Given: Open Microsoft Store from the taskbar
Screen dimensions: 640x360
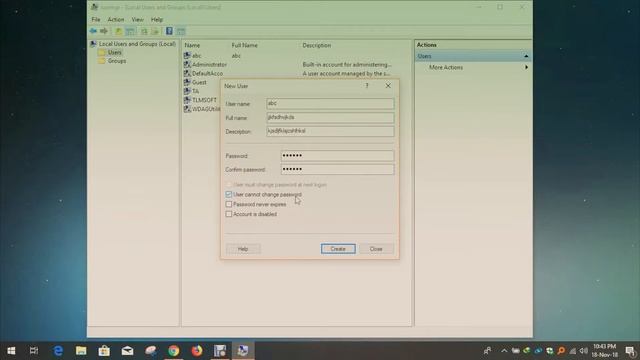Looking at the screenshot, I should tap(104, 351).
